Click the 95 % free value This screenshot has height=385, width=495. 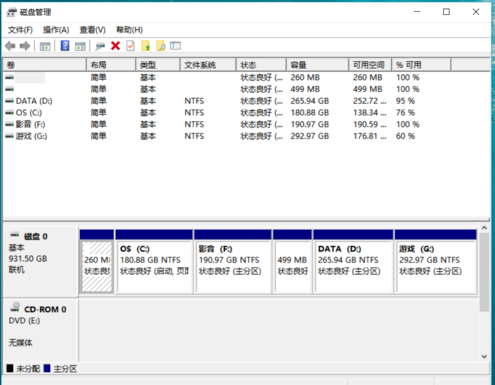[x=405, y=101]
